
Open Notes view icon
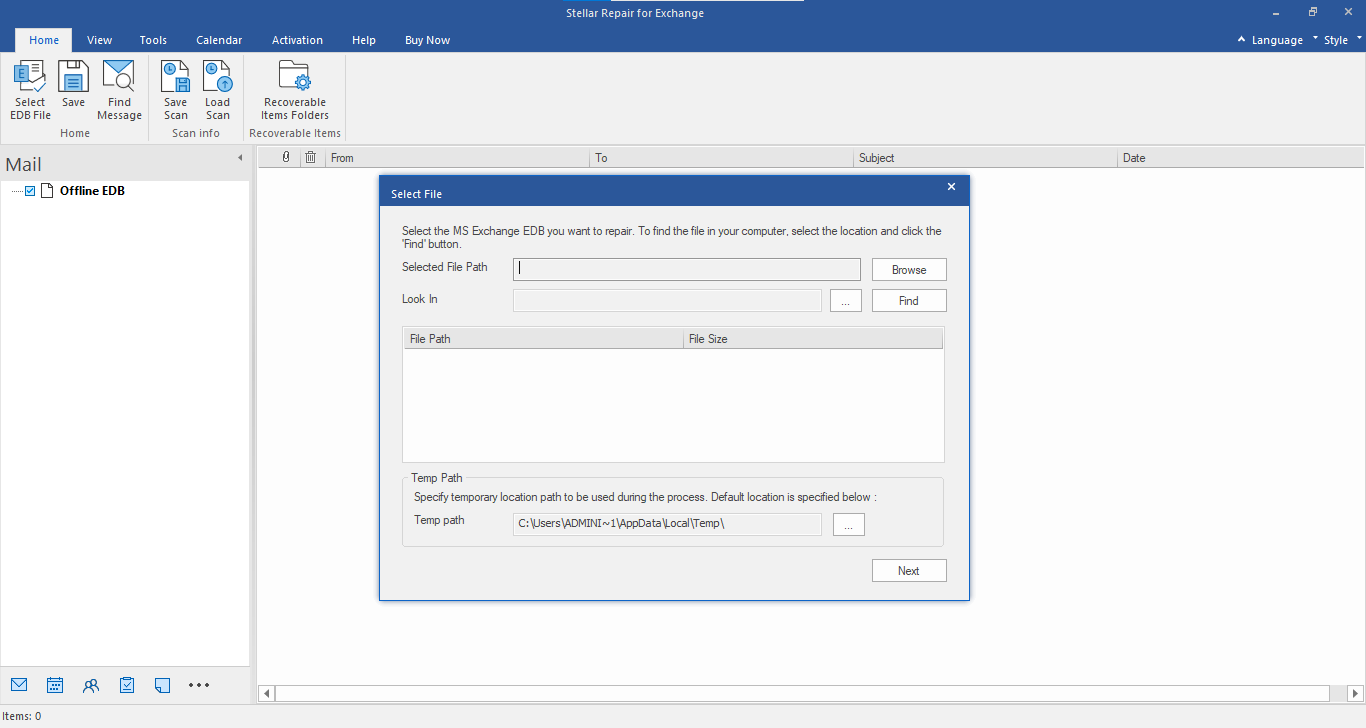(x=163, y=685)
